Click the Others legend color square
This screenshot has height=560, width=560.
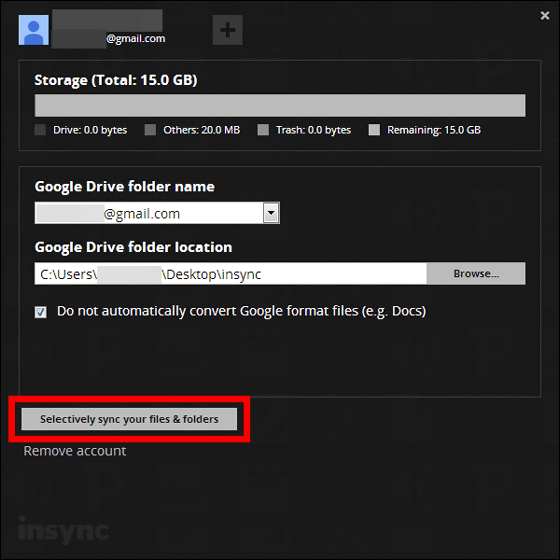click(x=150, y=130)
